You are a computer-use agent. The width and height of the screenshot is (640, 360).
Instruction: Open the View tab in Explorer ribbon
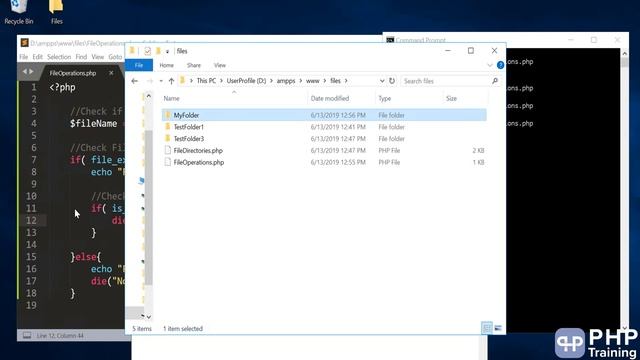coord(220,65)
